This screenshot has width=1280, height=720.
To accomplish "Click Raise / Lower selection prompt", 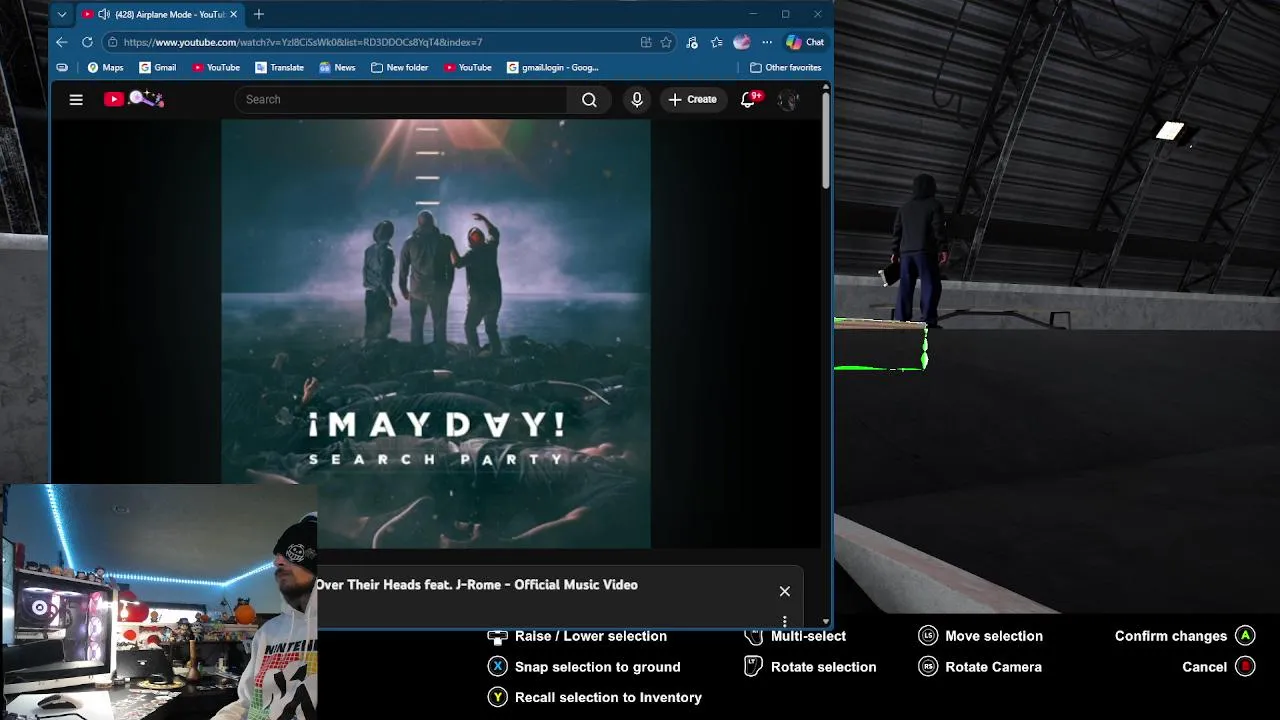I will (x=577, y=636).
